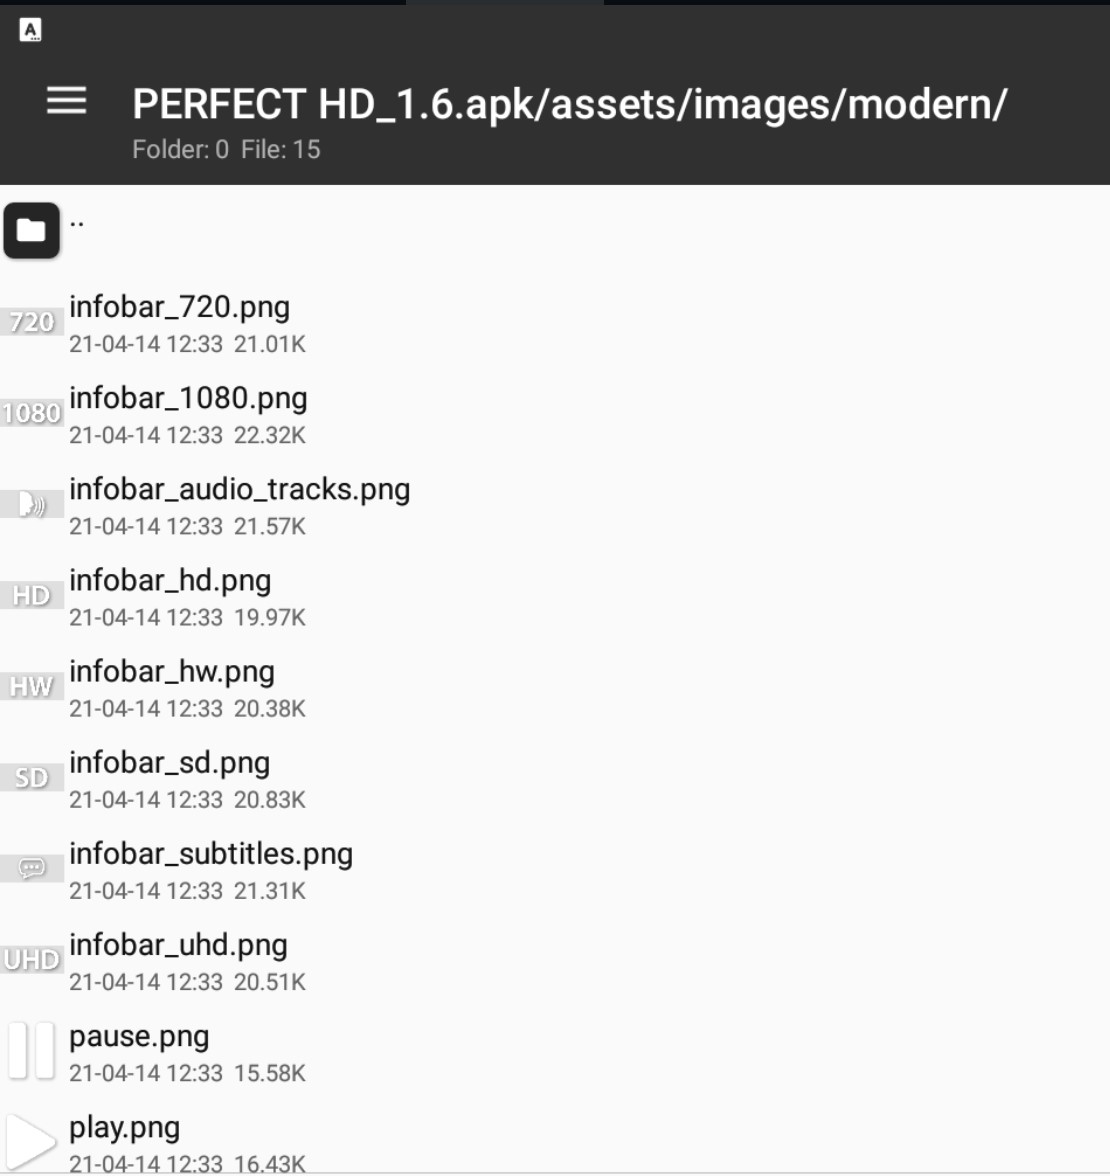Select the UHD badge icon
This screenshot has width=1110, height=1176.
(33, 959)
